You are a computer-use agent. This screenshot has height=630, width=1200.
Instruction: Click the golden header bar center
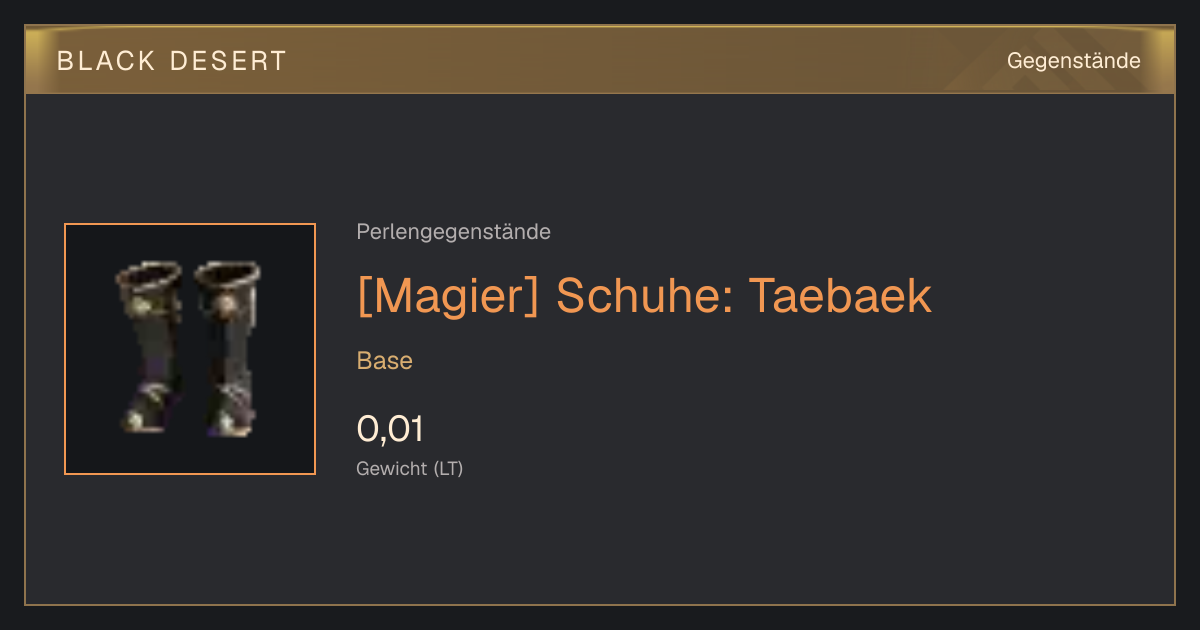600,61
